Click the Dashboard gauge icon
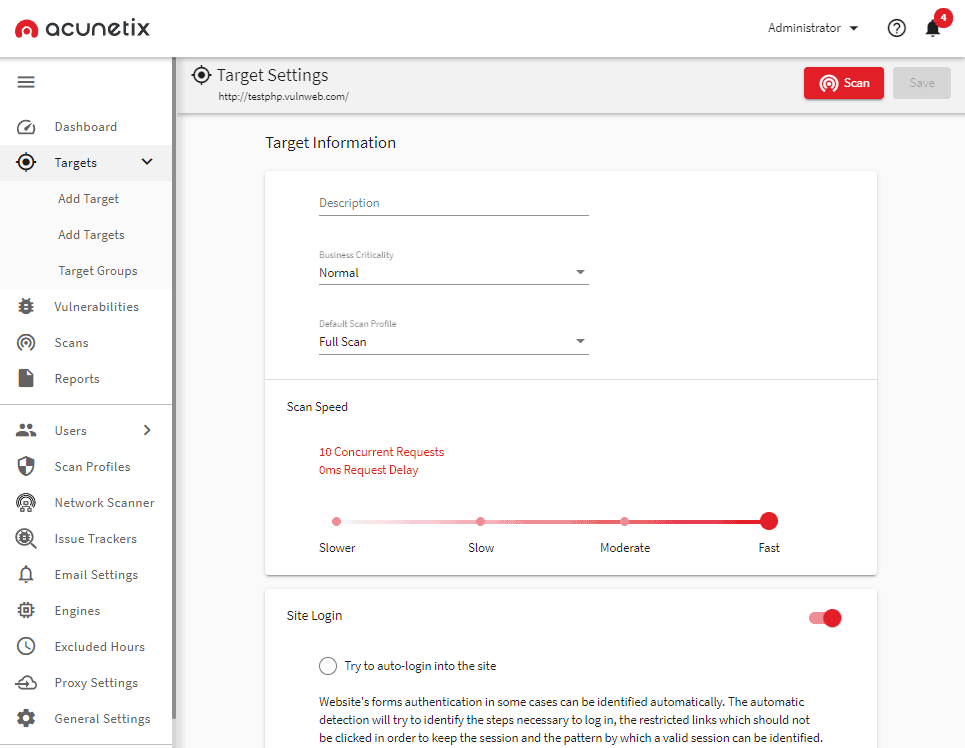This screenshot has width=965, height=748. 26,127
